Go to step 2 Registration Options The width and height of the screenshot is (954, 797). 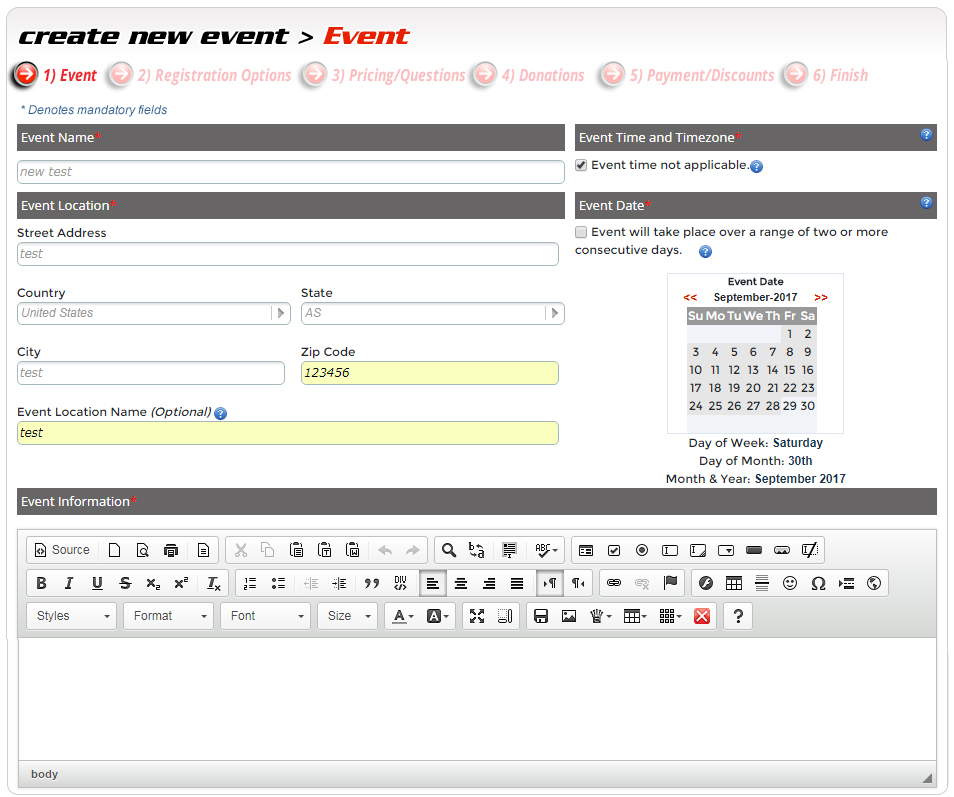coord(214,75)
